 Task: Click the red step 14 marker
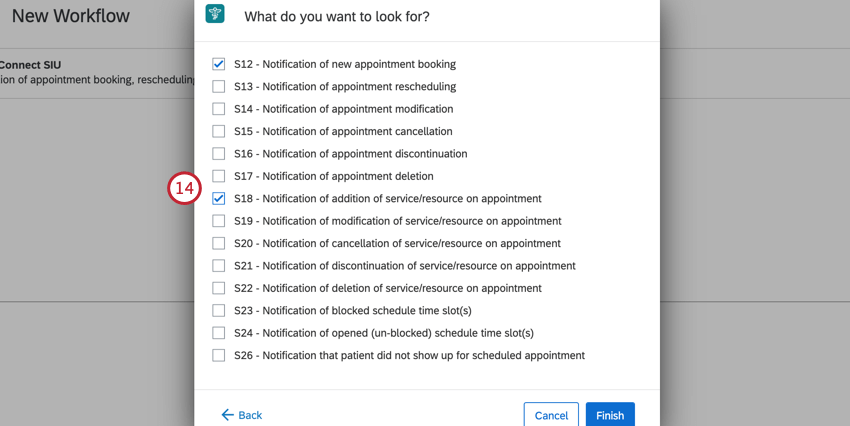(x=184, y=188)
